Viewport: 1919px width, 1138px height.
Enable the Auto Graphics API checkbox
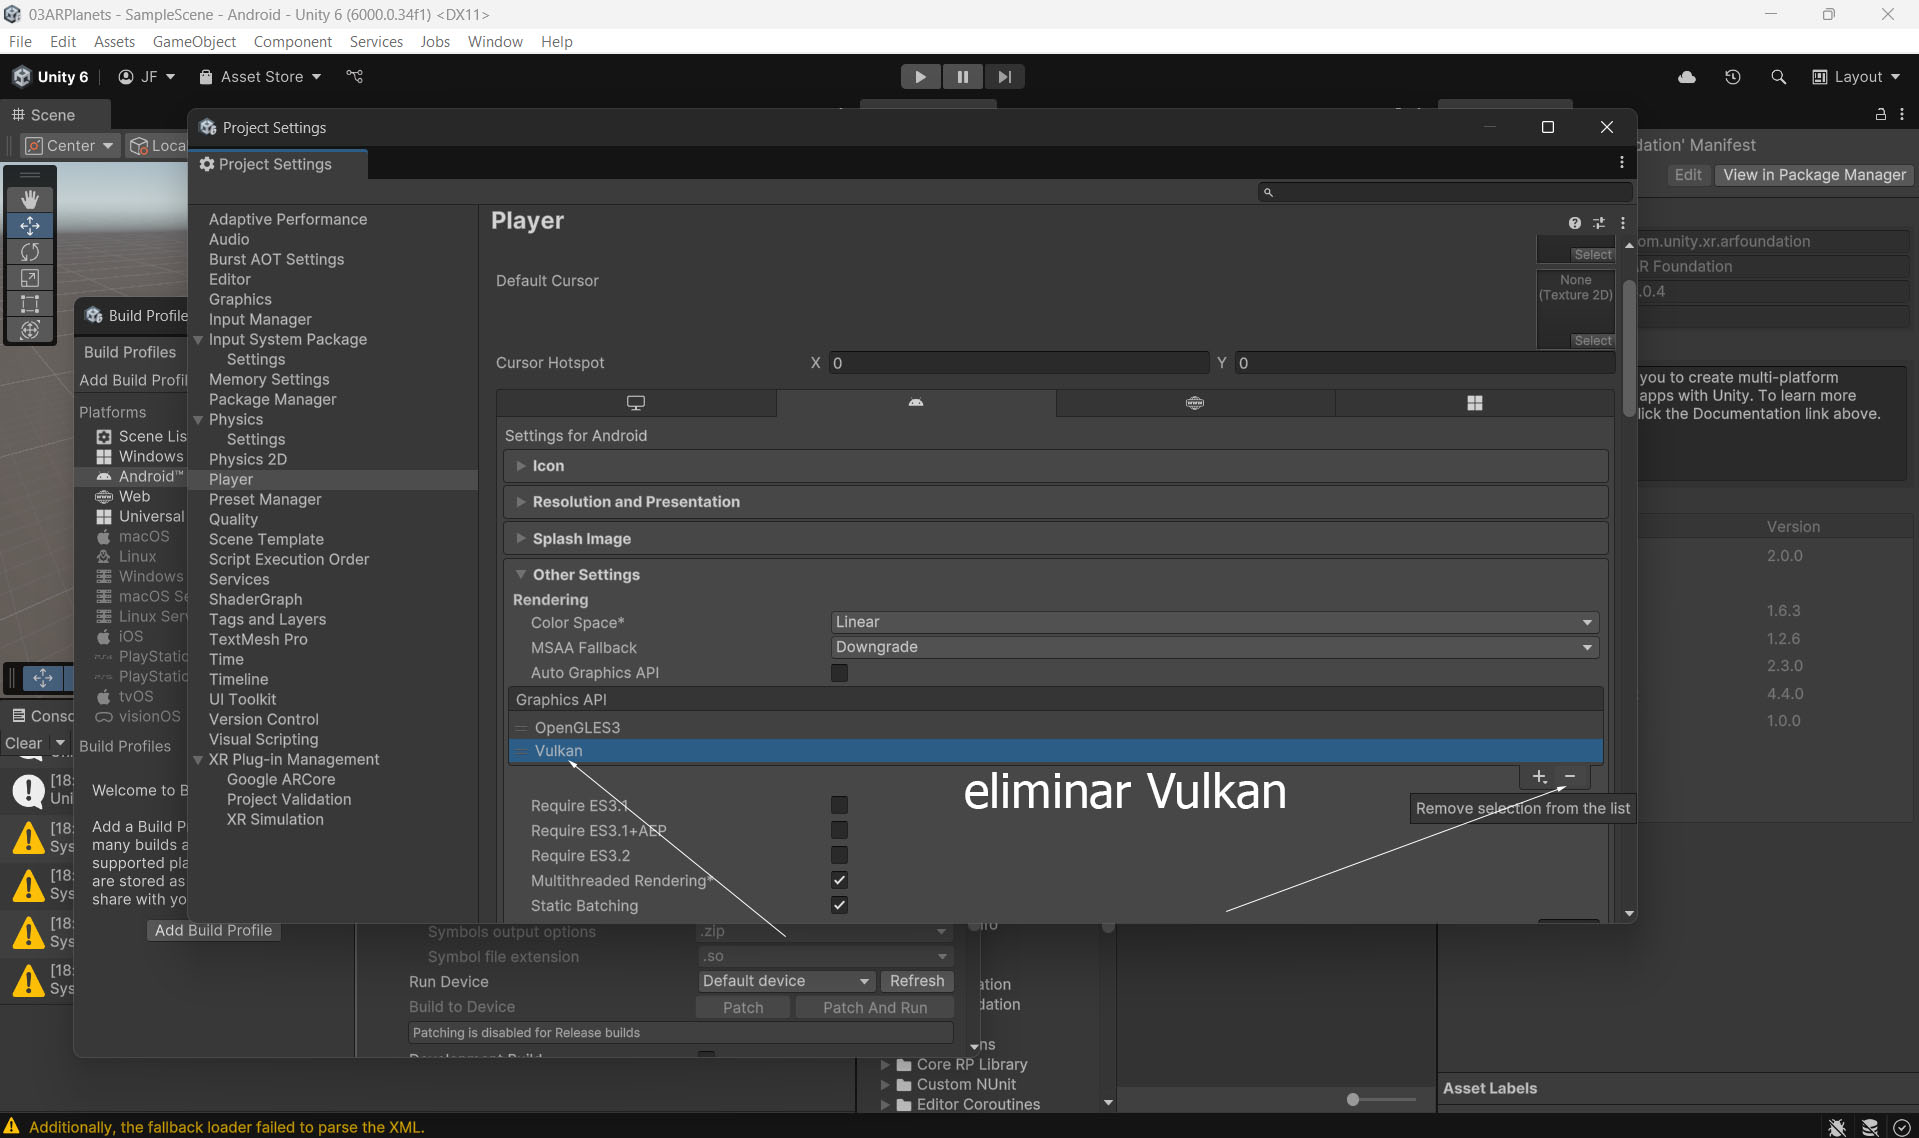click(x=839, y=673)
